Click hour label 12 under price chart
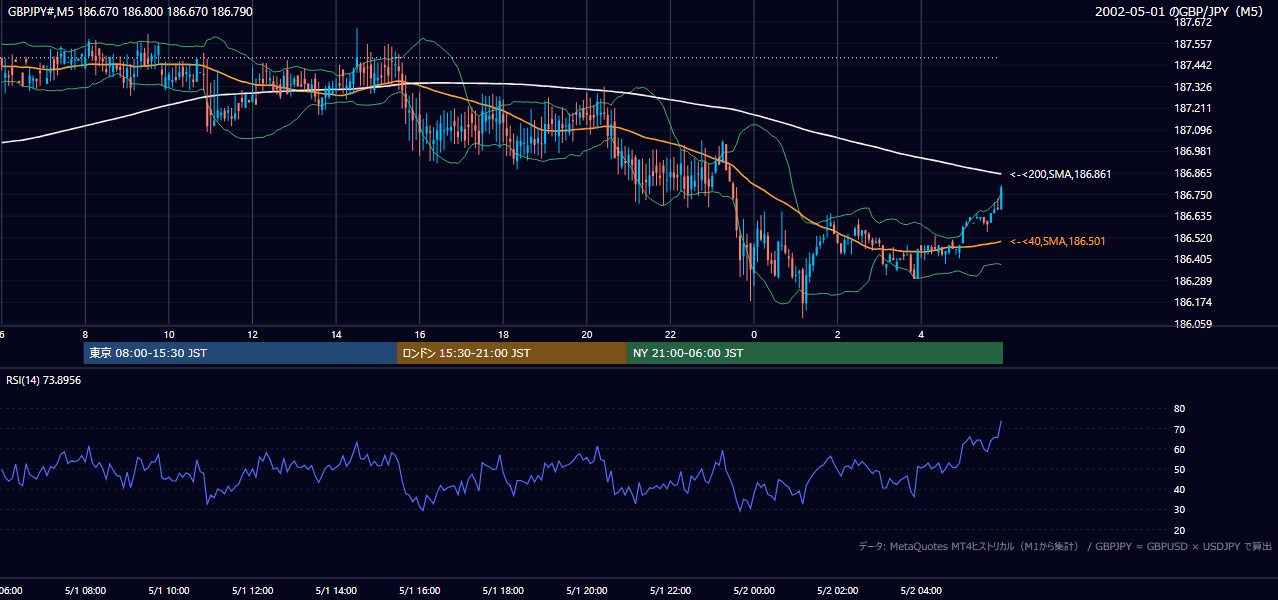This screenshot has height=600, width=1278. (253, 334)
